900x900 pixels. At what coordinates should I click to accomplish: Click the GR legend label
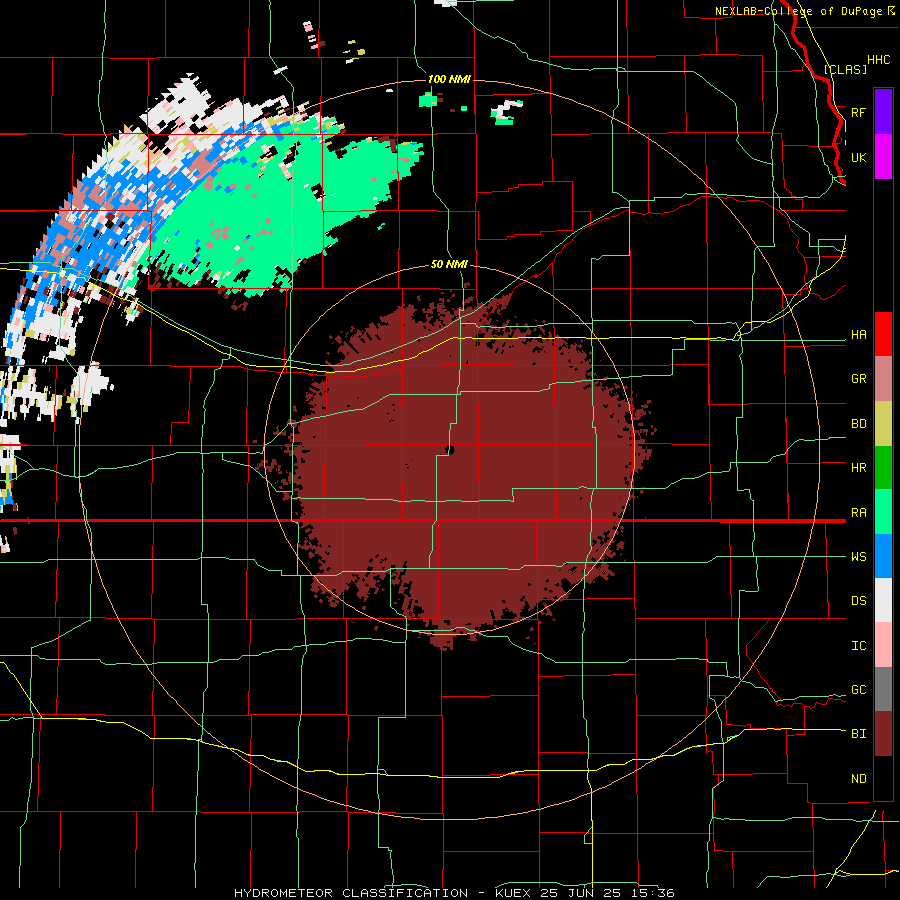point(859,379)
